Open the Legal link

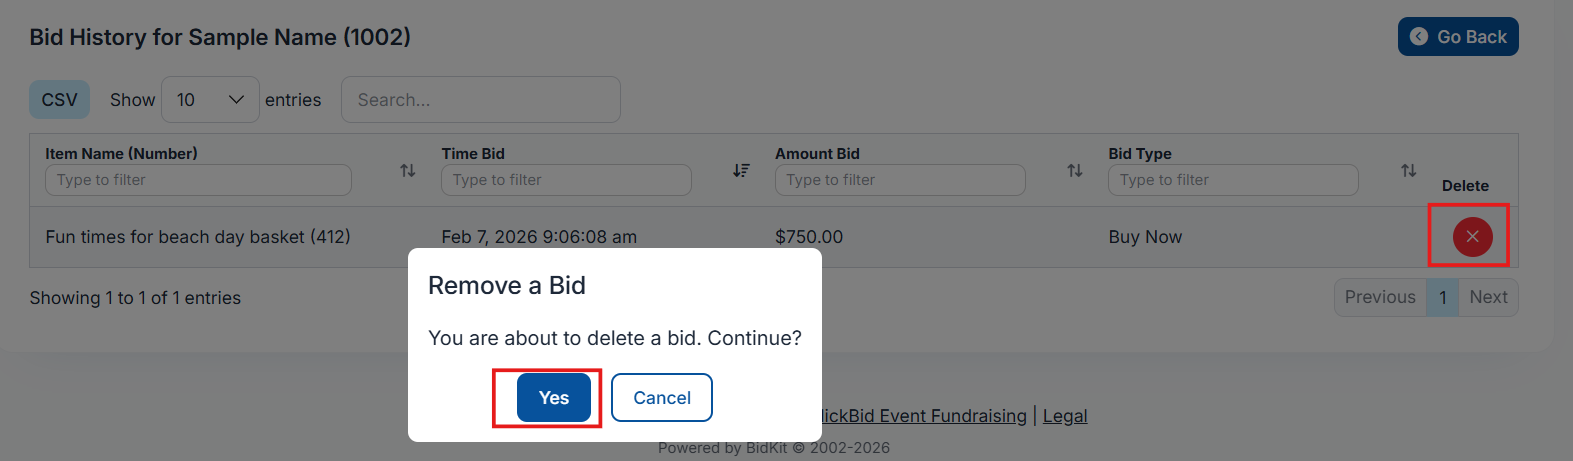(x=1065, y=416)
